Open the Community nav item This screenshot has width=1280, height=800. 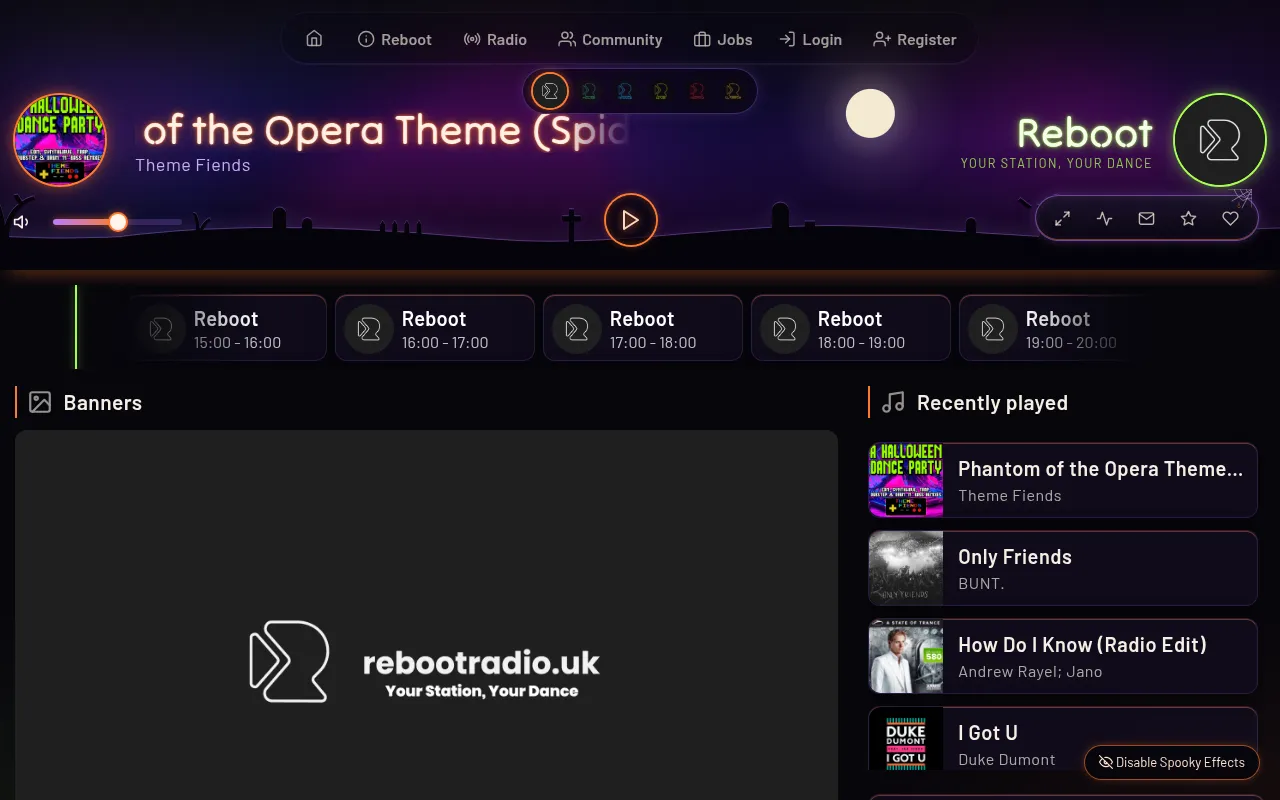pyautogui.click(x=610, y=39)
